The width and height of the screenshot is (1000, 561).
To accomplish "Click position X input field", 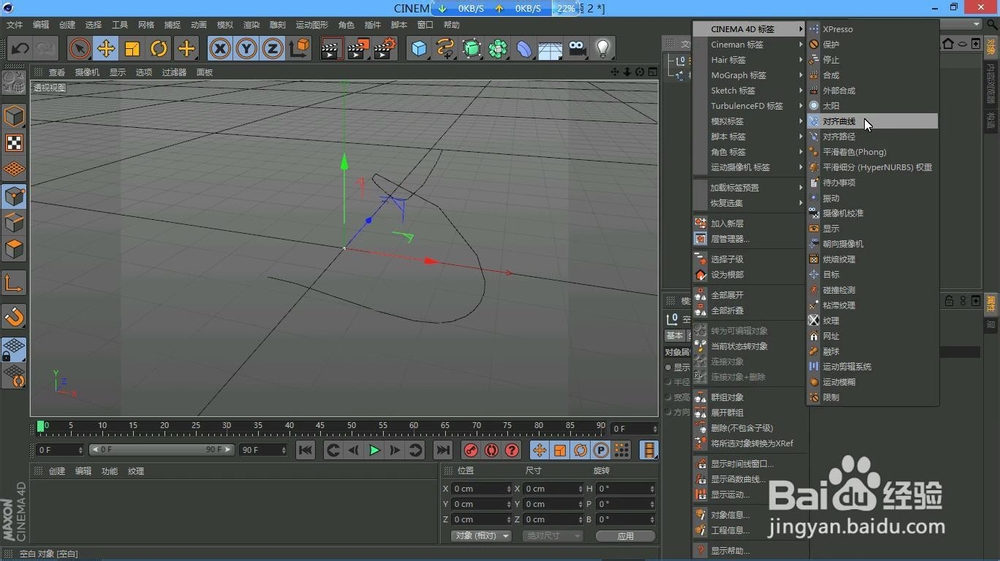I will [482, 489].
